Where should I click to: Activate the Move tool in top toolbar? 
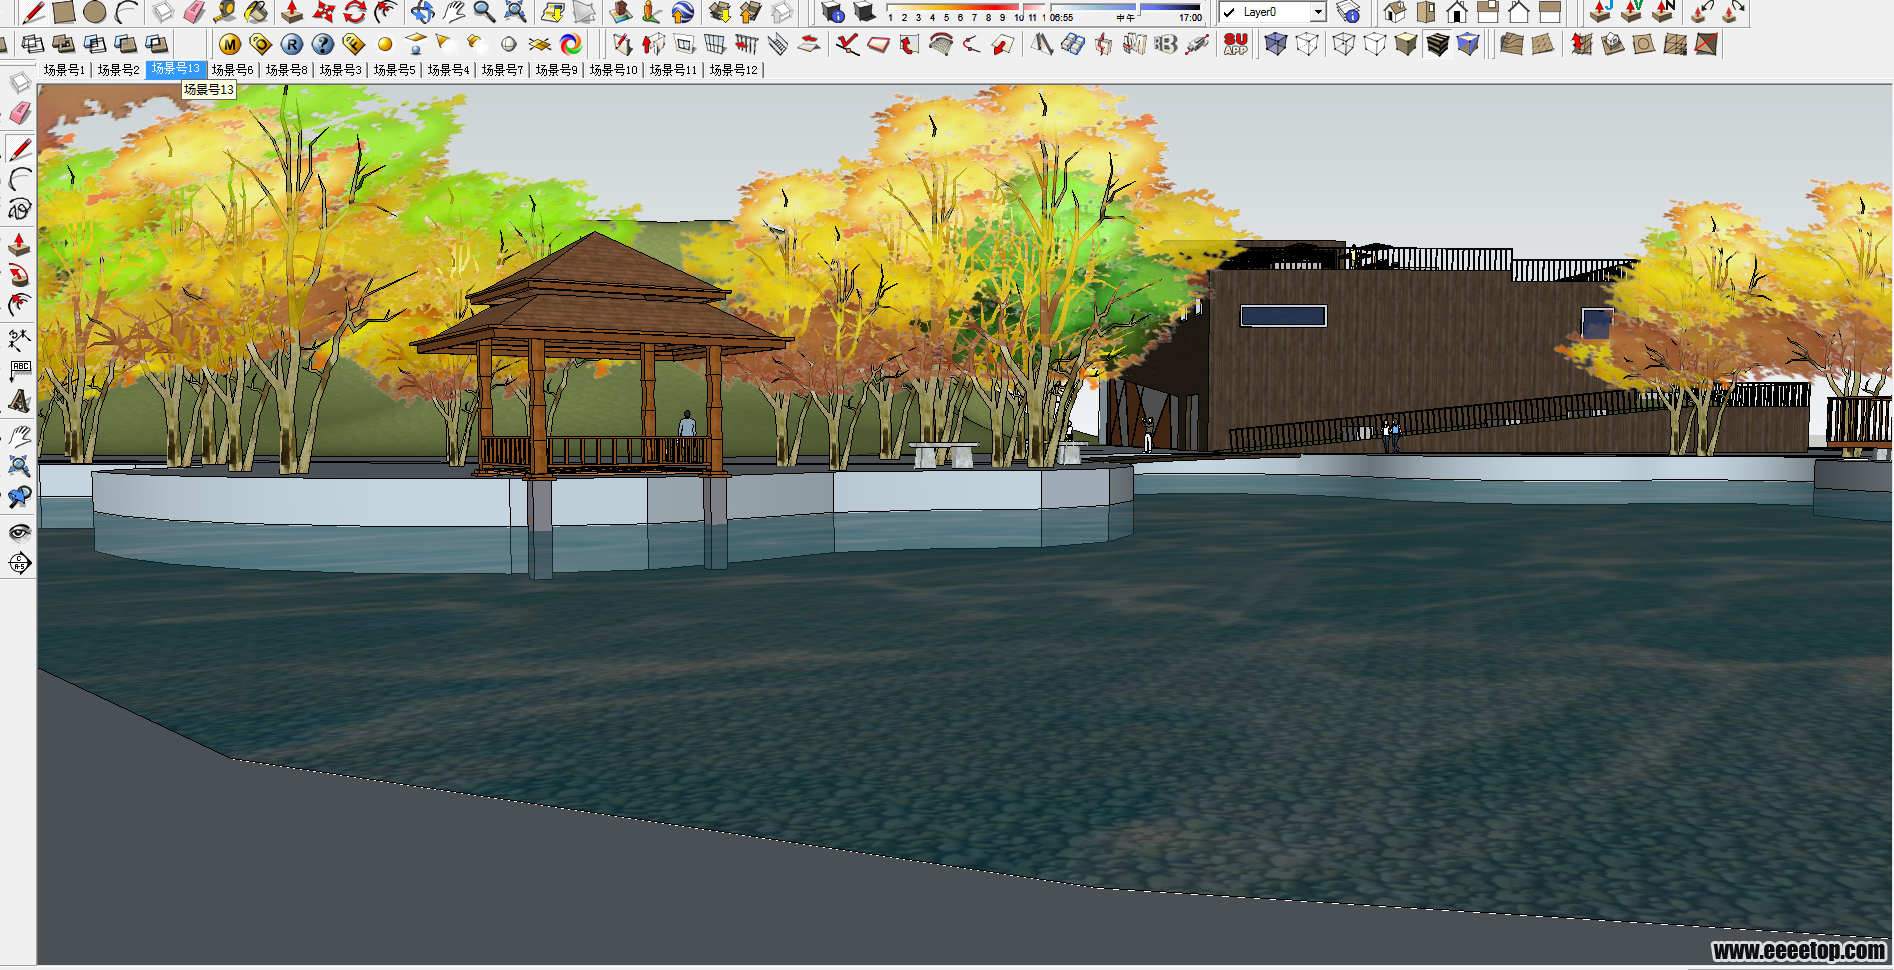pos(324,12)
